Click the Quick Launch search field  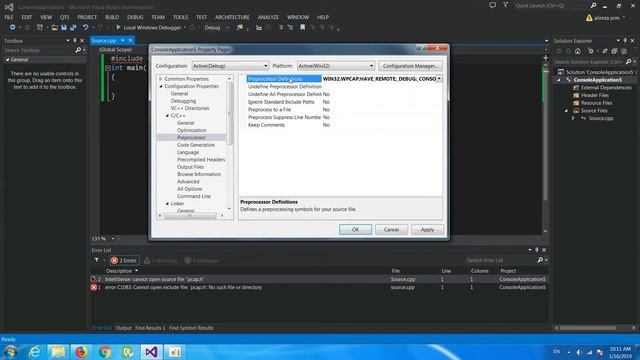click(551, 6)
